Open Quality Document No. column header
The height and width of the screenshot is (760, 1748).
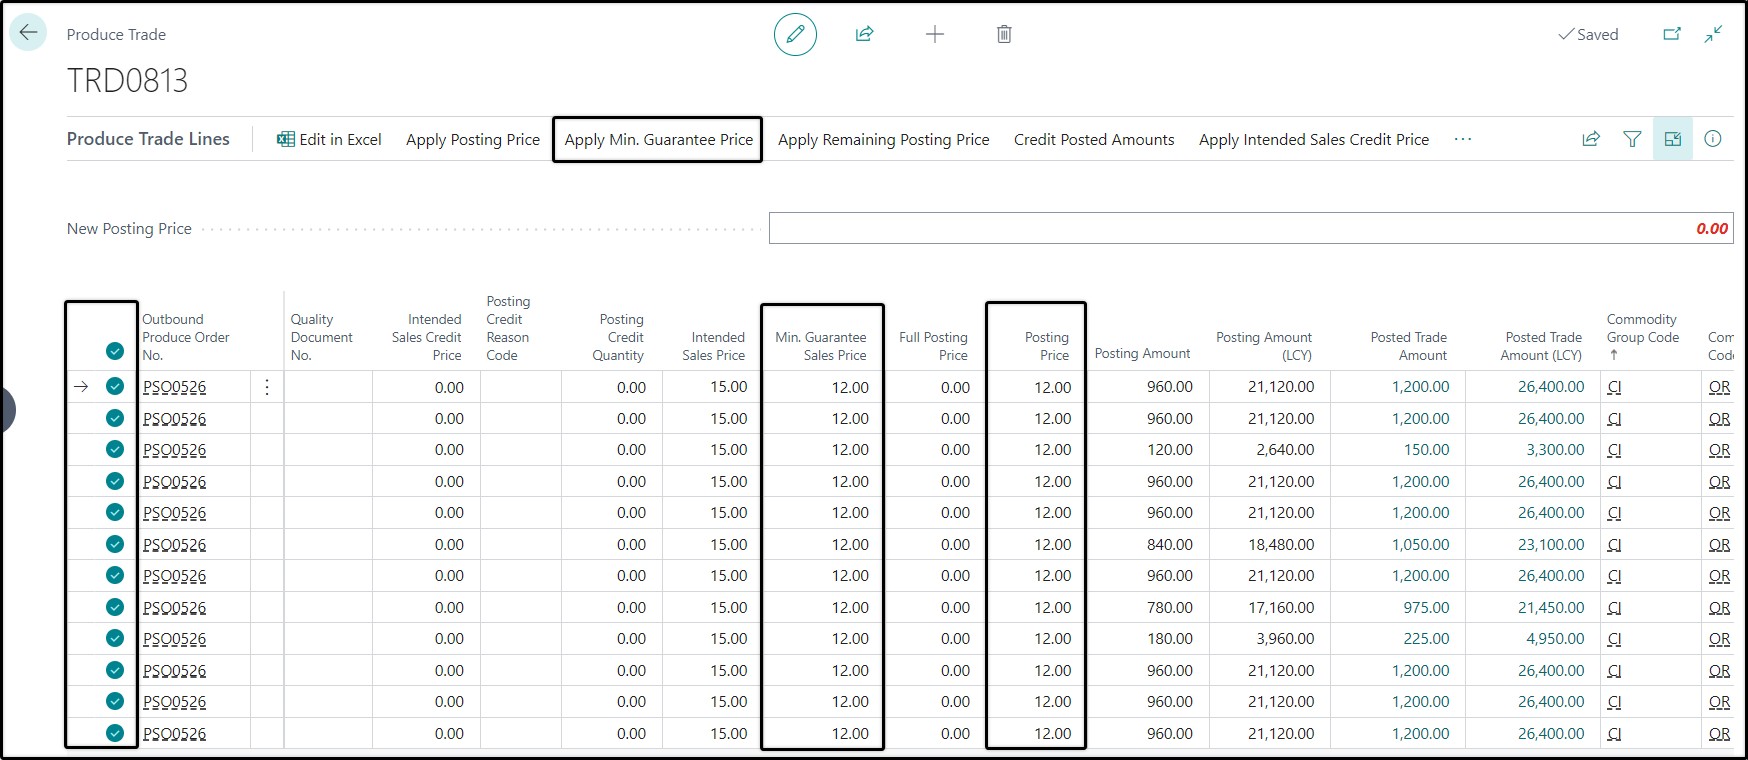(322, 337)
